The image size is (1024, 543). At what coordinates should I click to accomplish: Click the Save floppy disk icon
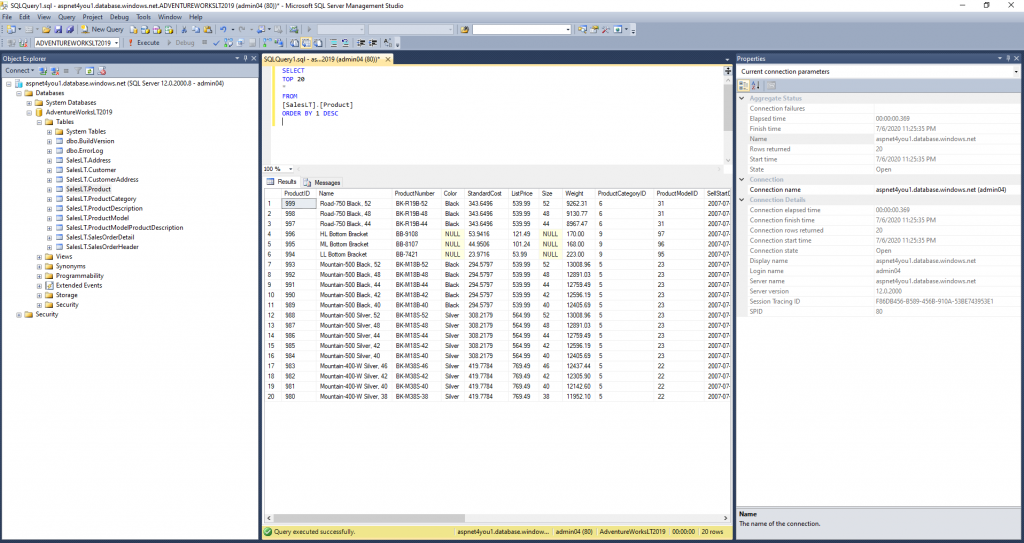(58, 29)
